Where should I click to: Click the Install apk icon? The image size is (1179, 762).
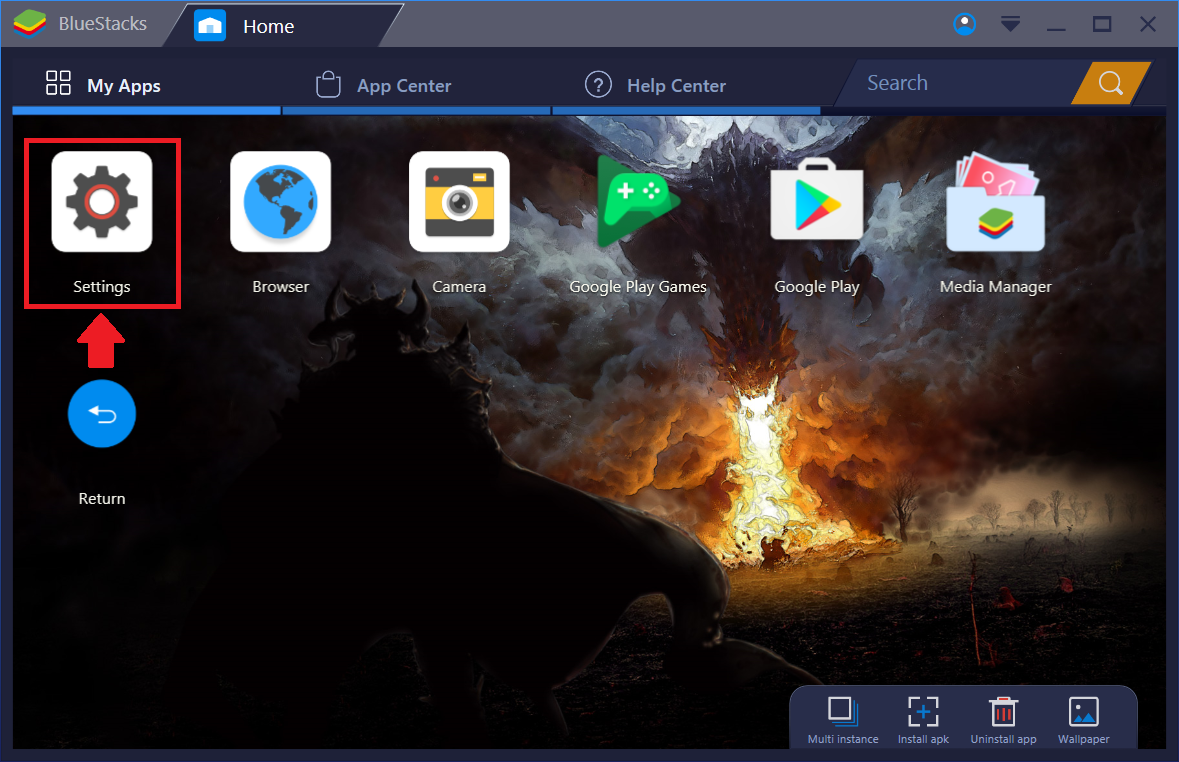pos(923,712)
